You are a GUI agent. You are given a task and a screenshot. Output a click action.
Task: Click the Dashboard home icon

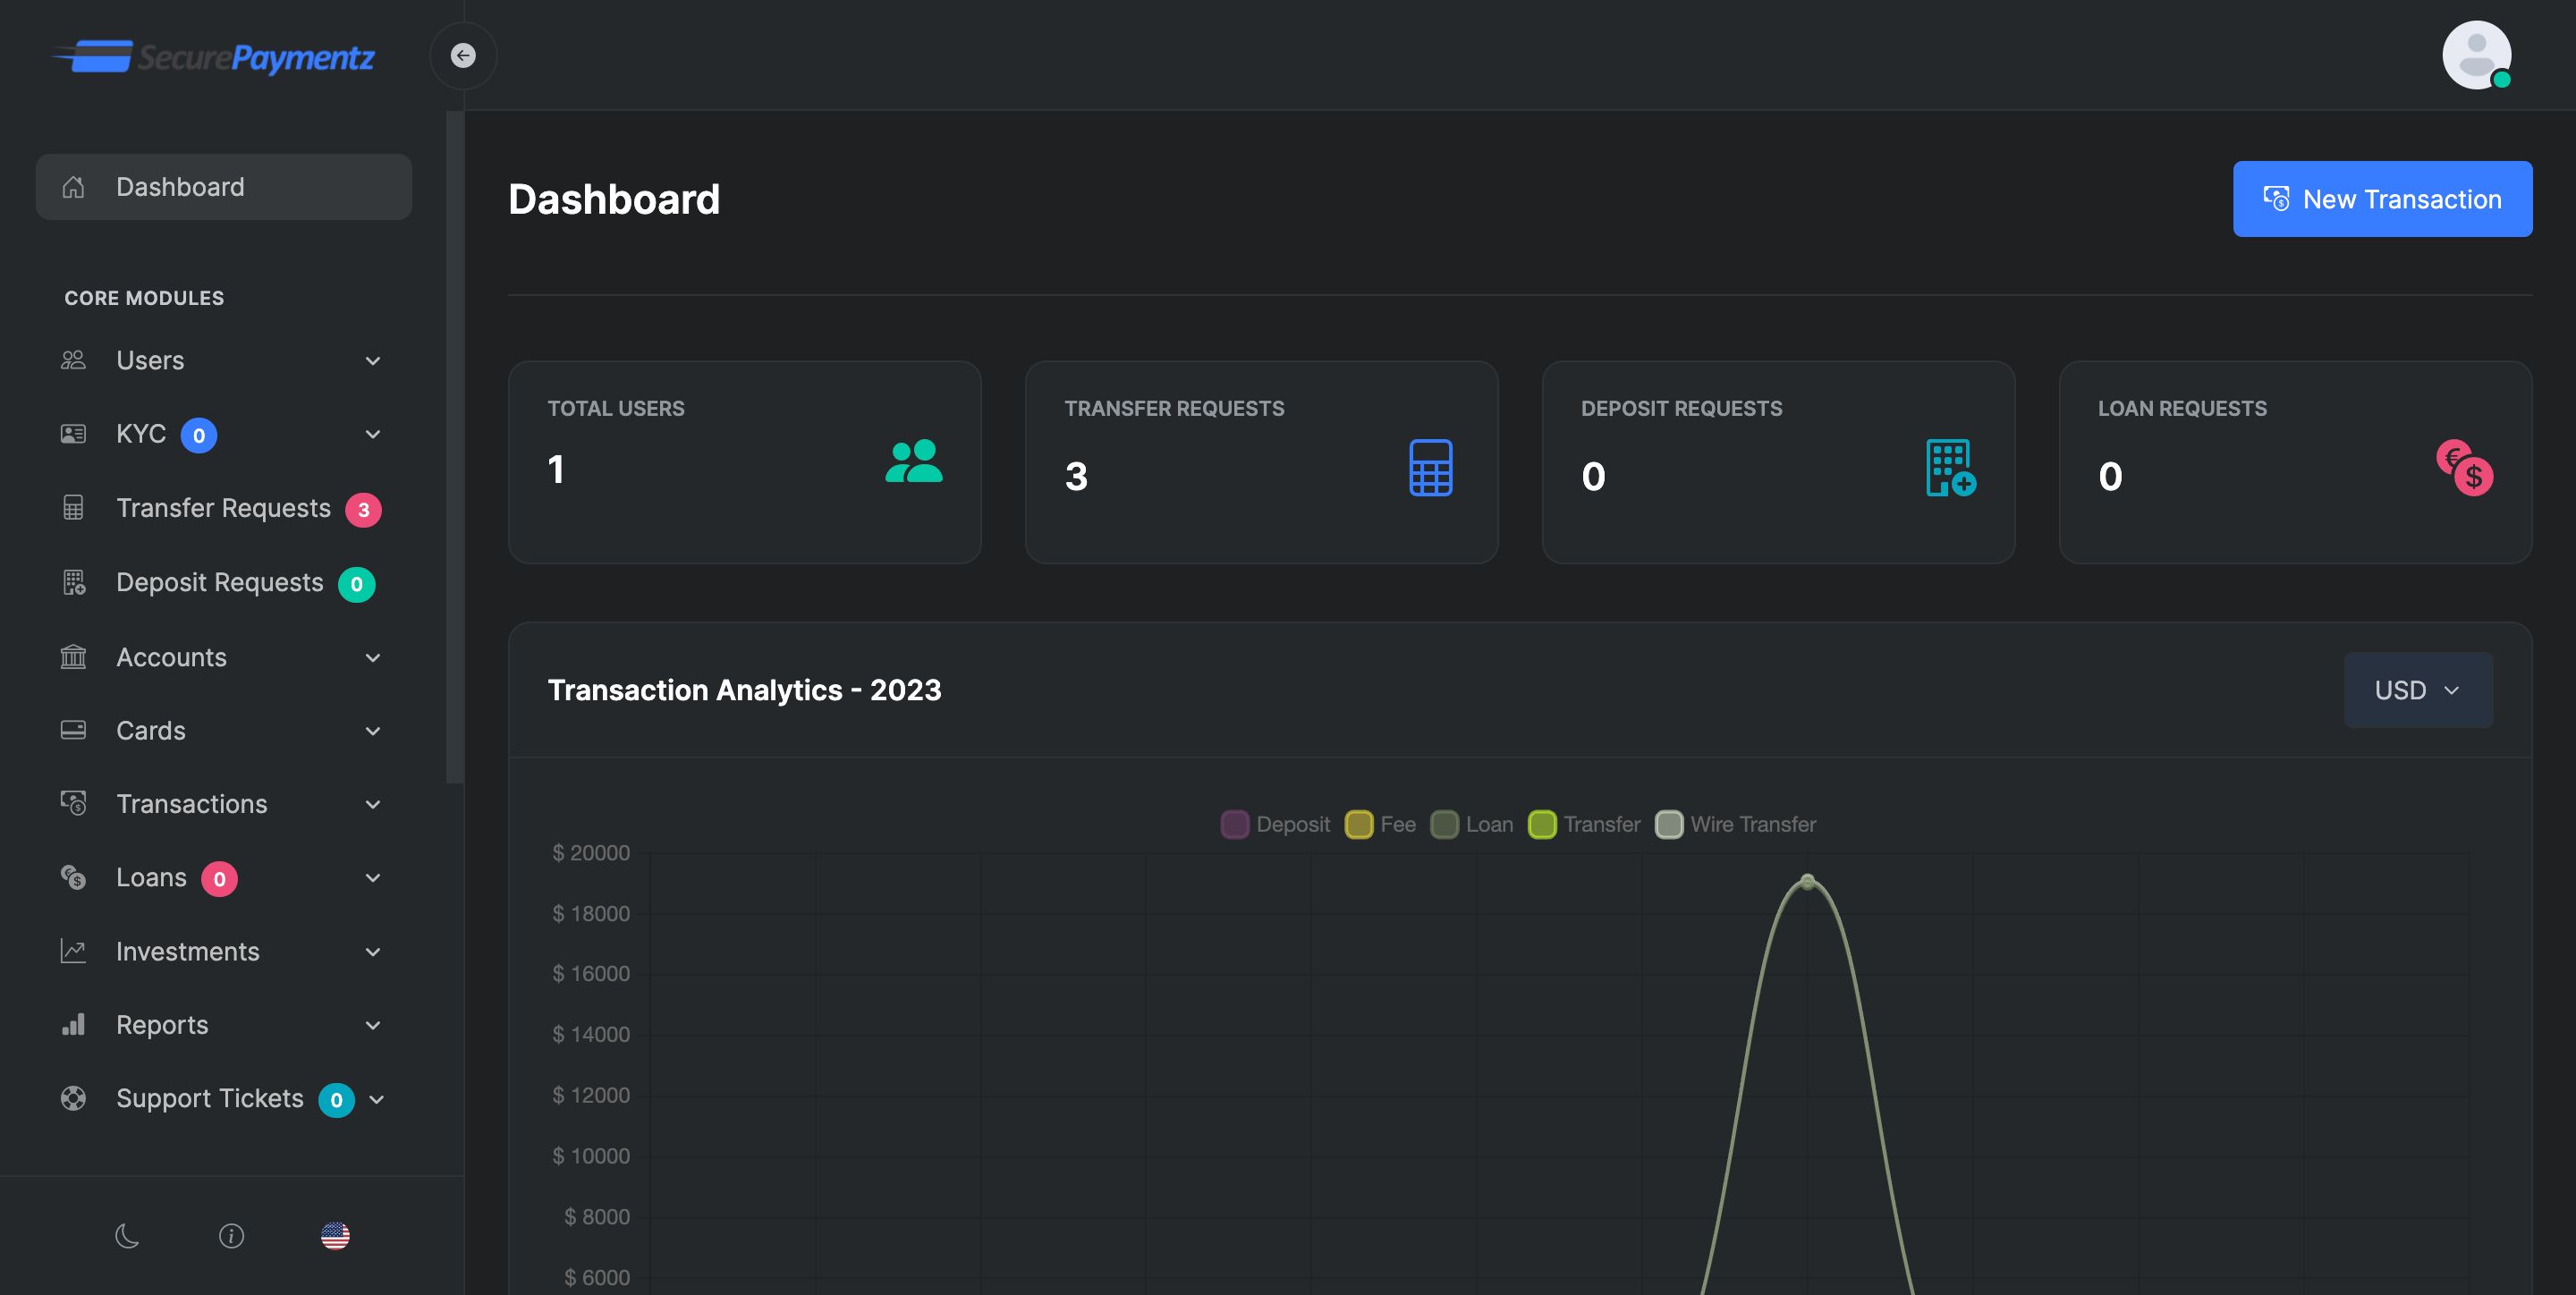(73, 187)
